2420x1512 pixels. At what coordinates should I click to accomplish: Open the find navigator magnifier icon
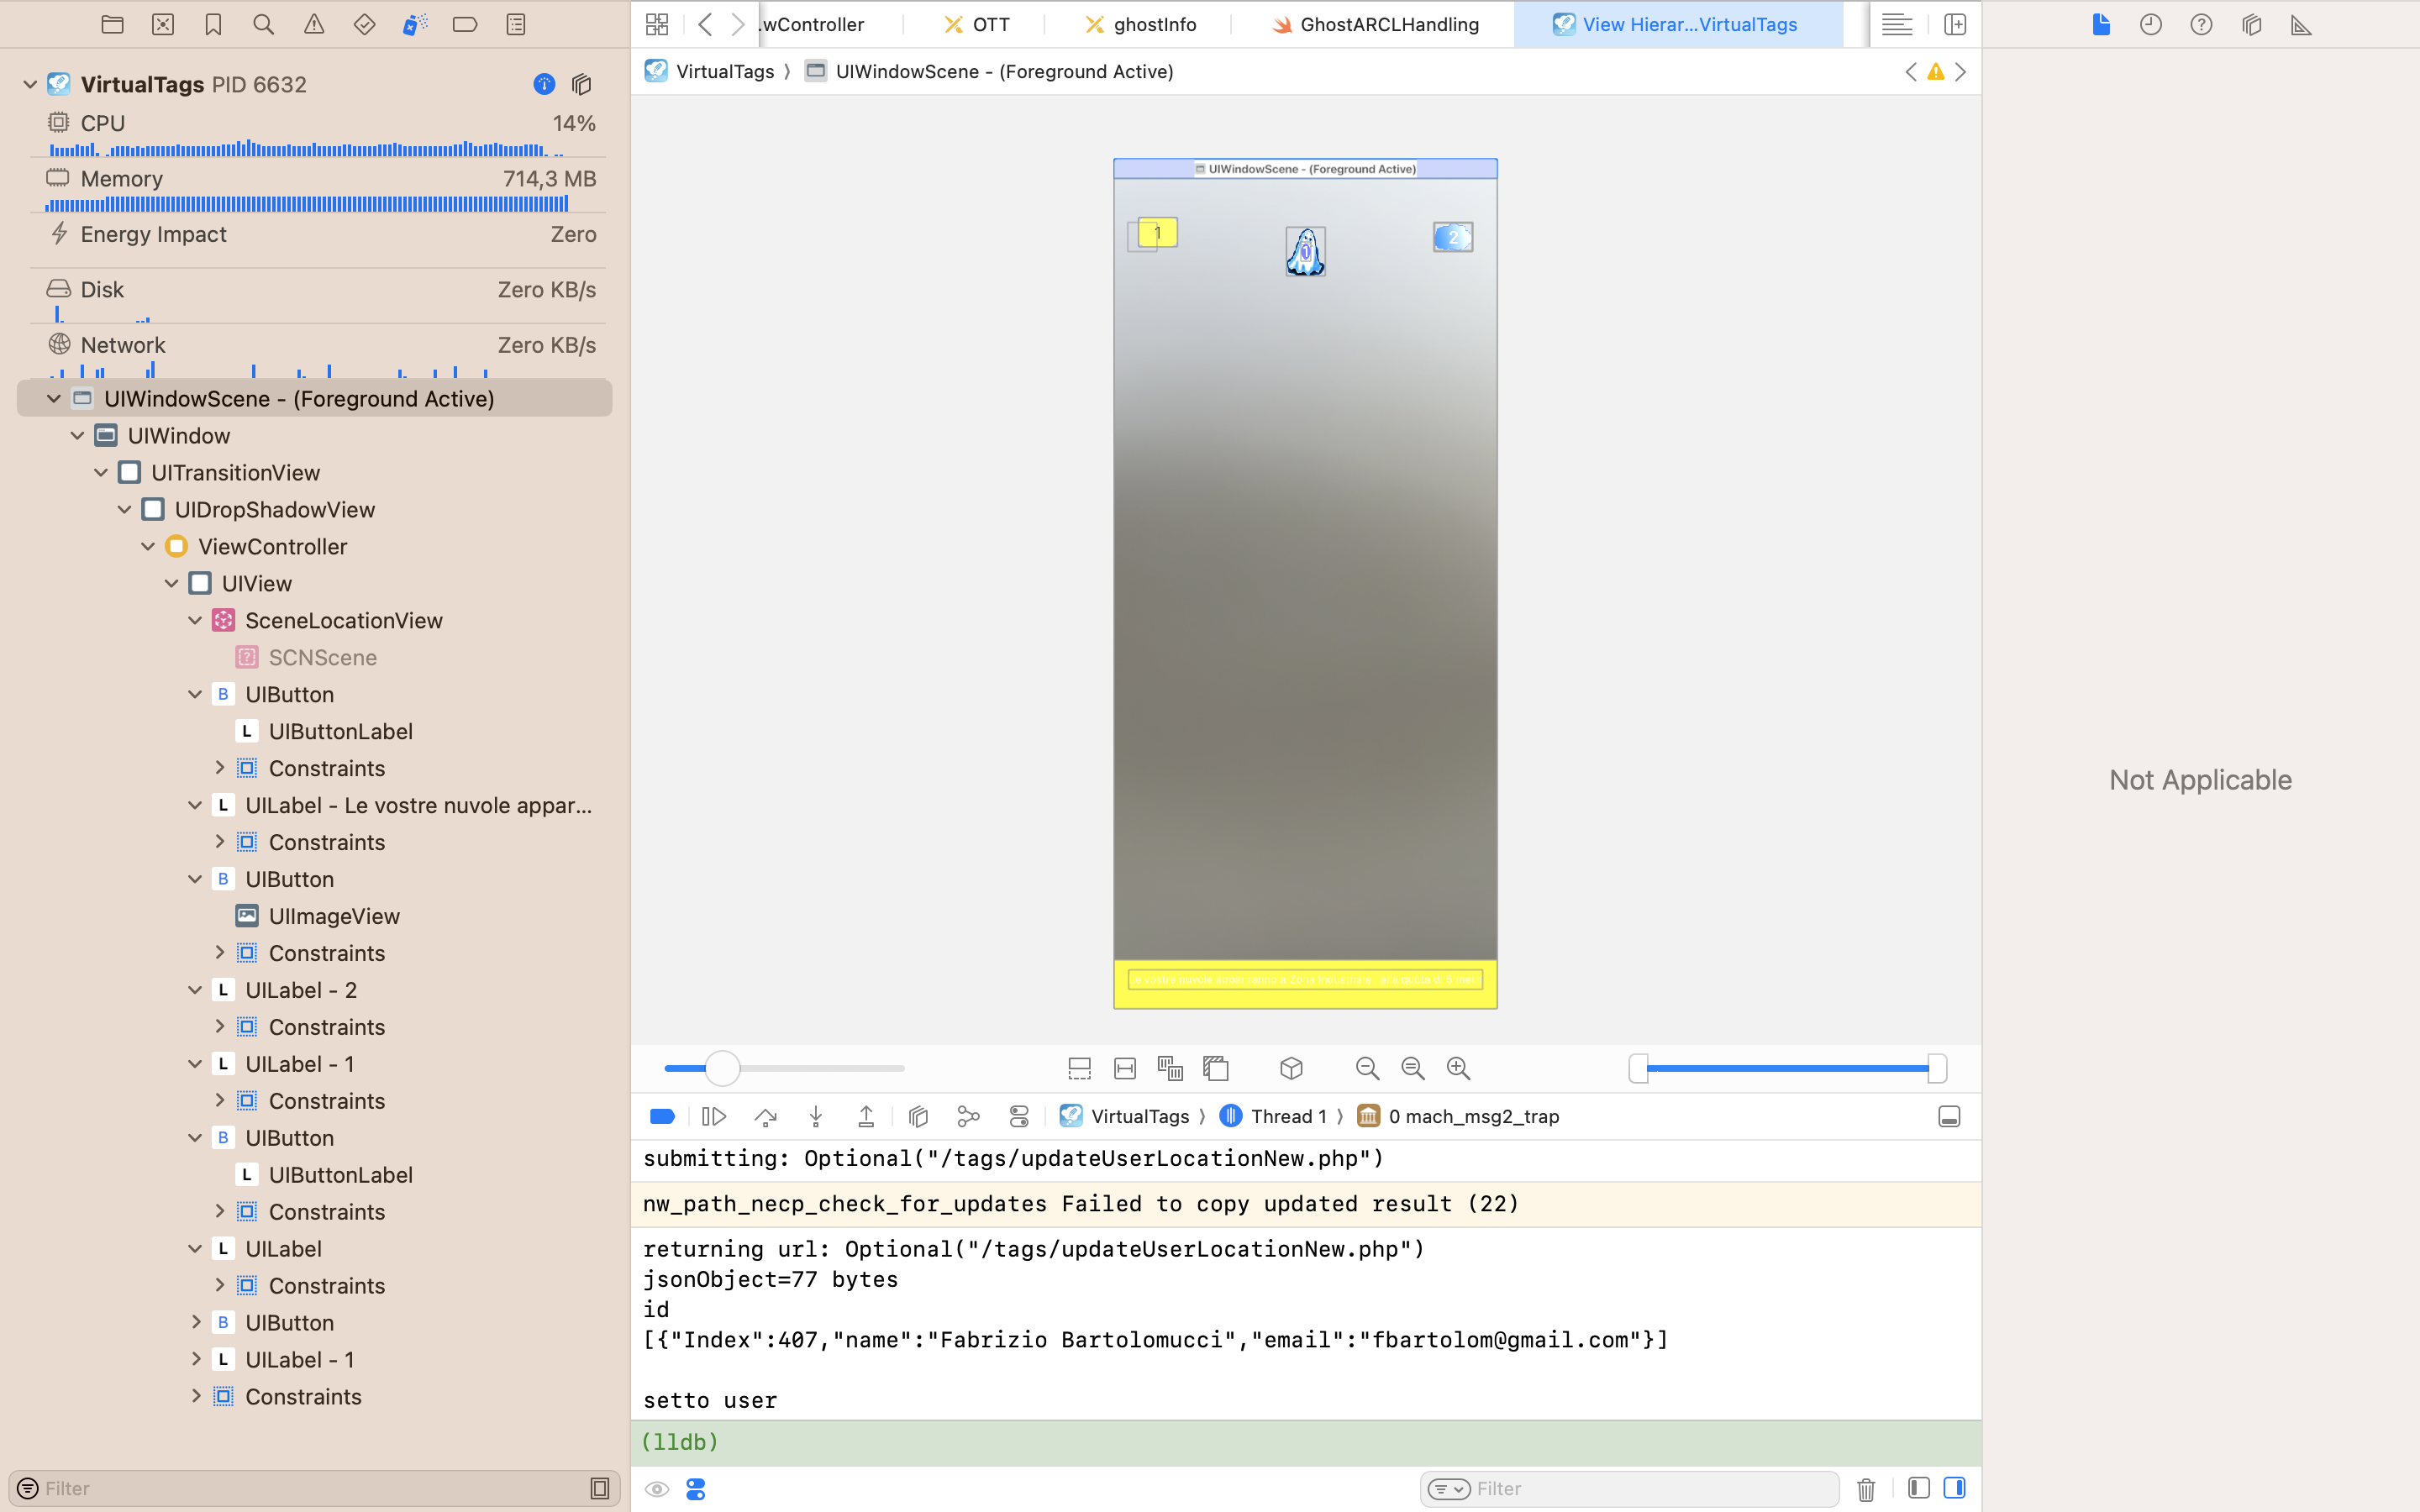263,24
